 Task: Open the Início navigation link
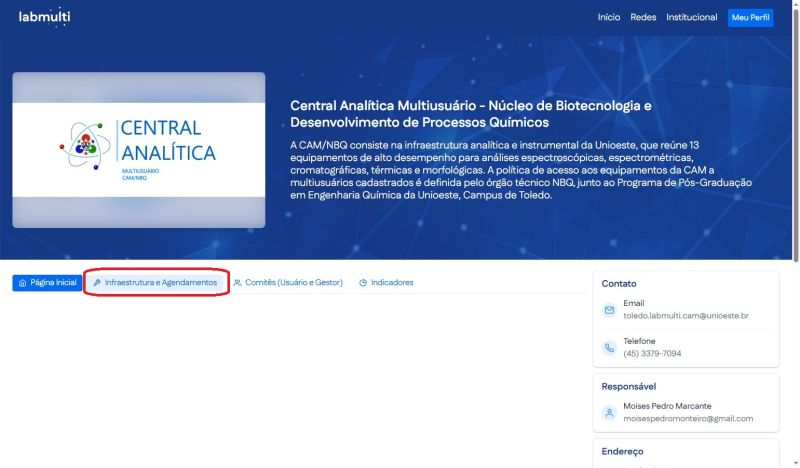(609, 17)
